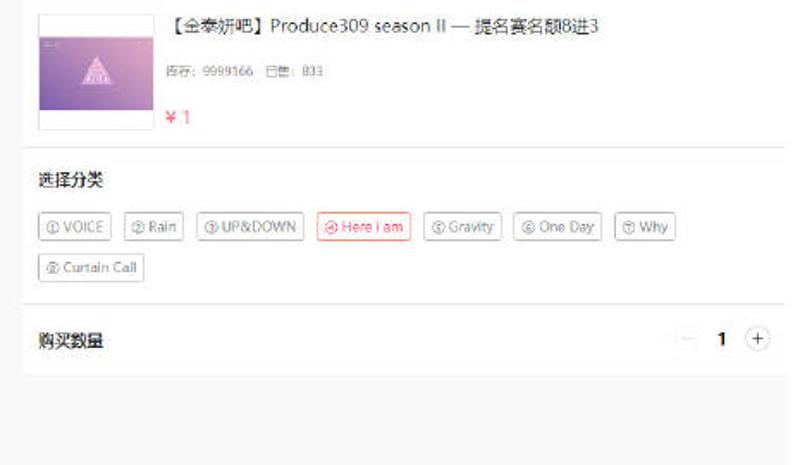Click the plus icon to increase quantity

(x=757, y=339)
